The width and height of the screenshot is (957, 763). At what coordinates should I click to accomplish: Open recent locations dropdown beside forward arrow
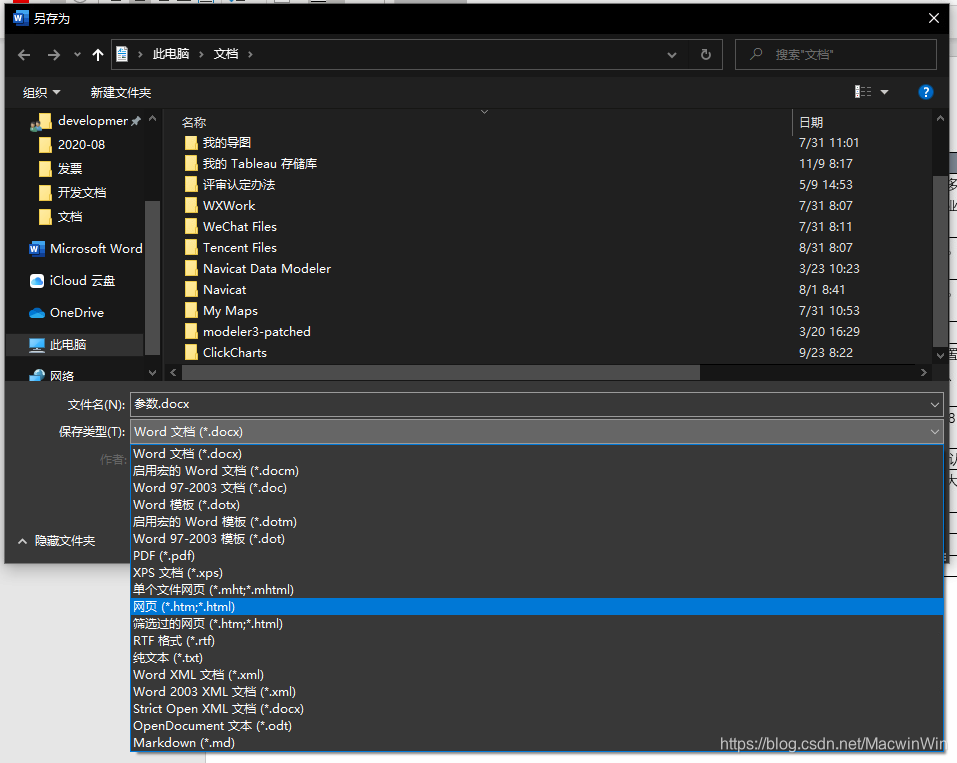[x=77, y=55]
